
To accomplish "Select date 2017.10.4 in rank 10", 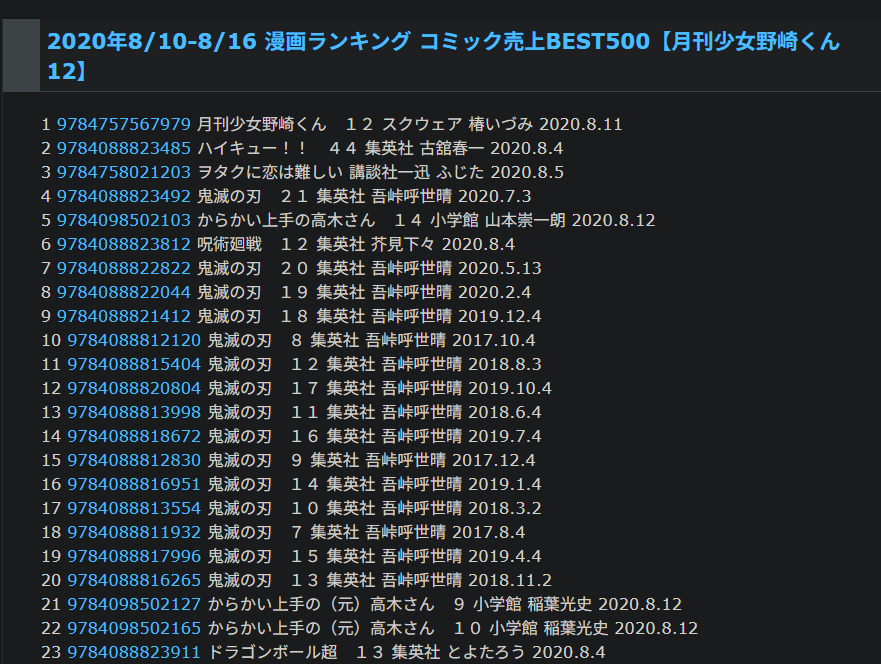I will pos(494,340).
